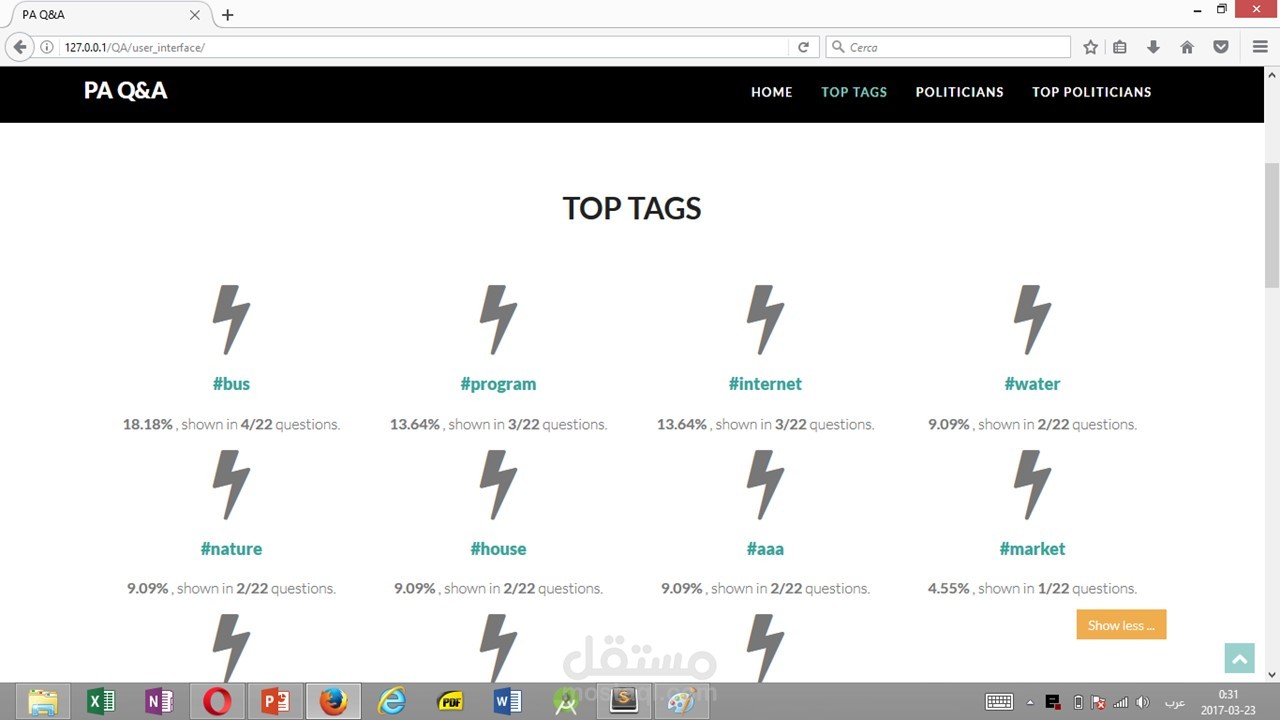Open the #bus tag link

coord(231,384)
